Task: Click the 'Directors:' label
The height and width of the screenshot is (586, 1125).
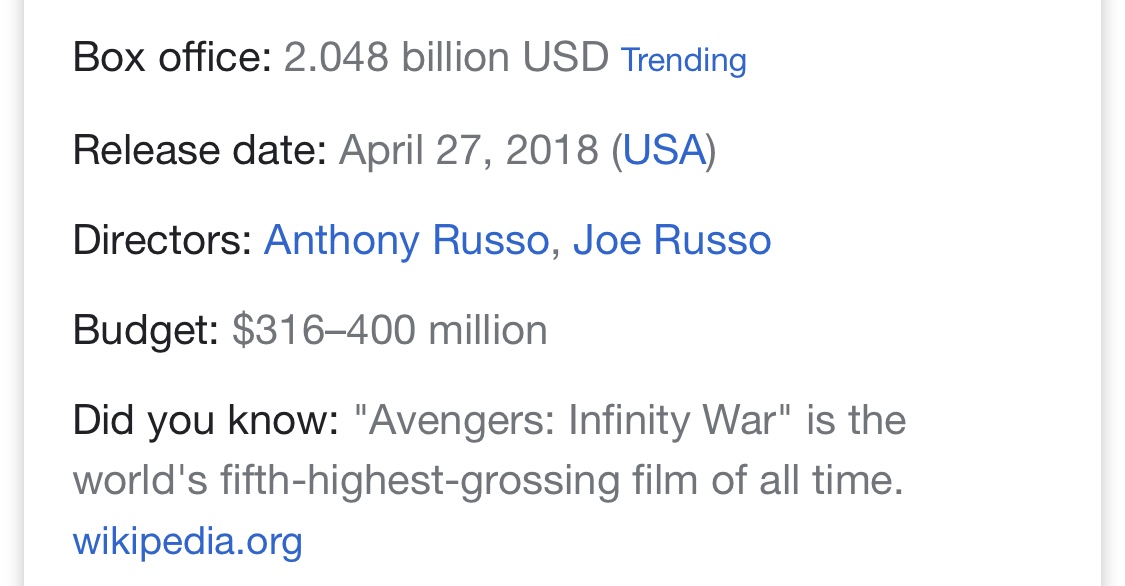Action: click(162, 240)
